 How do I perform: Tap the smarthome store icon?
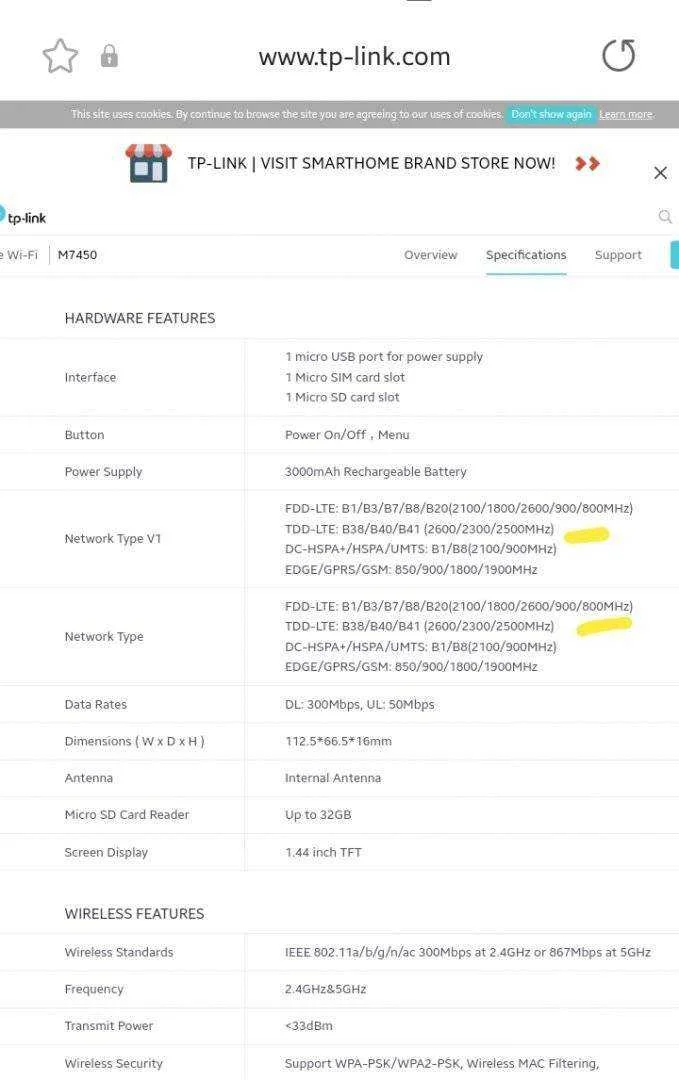pyautogui.click(x=149, y=163)
